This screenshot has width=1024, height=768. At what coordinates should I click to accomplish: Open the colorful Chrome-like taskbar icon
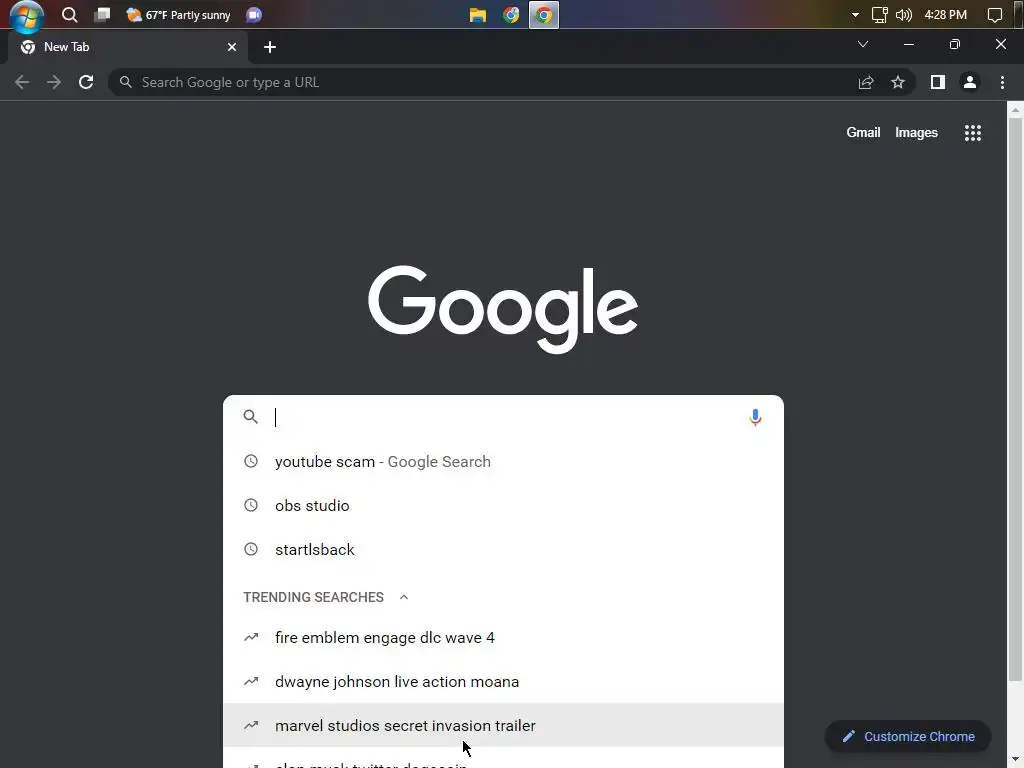[x=511, y=15]
